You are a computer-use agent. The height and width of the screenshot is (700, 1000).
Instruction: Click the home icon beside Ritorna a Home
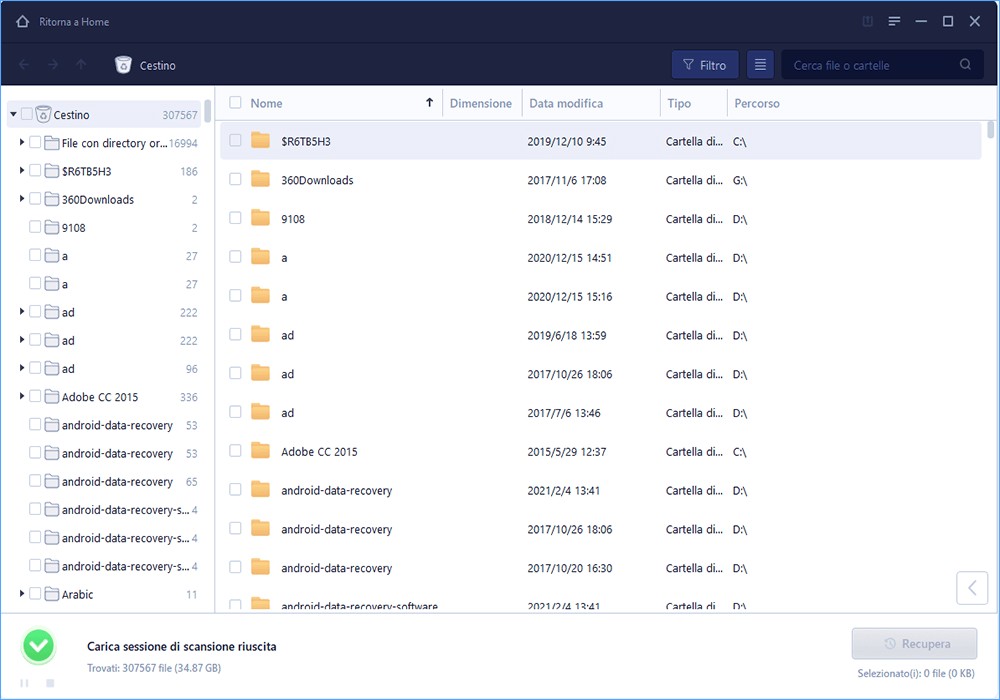coord(22,22)
